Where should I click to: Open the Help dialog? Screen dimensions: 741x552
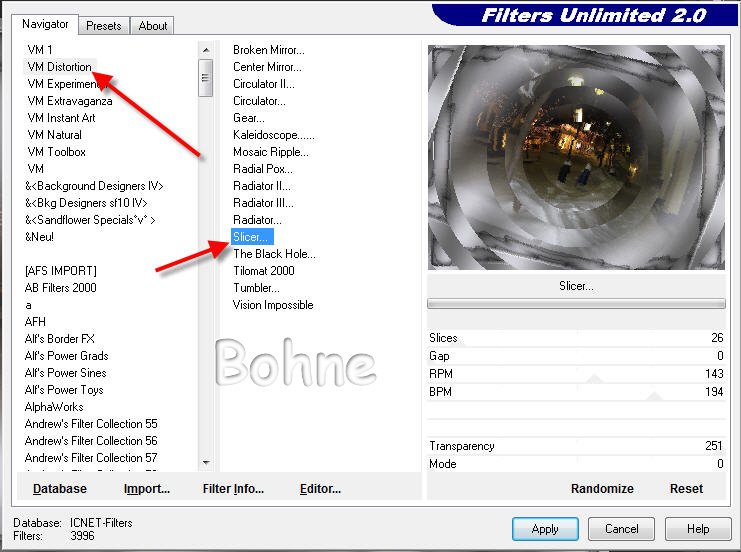698,529
